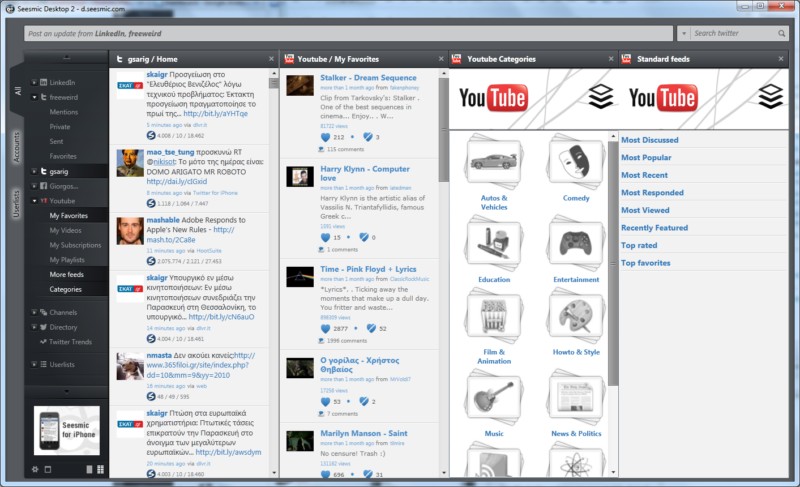
Task: Close the Standard feeds column
Action: tap(781, 59)
